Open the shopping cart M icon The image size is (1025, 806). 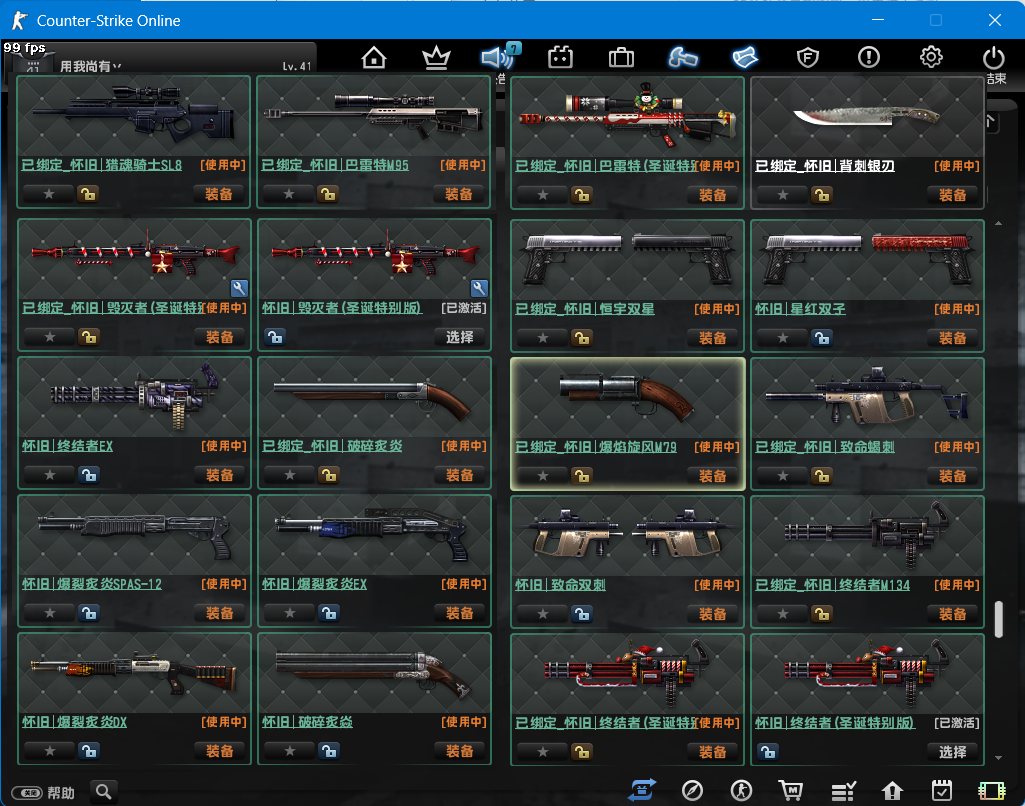pos(791,791)
